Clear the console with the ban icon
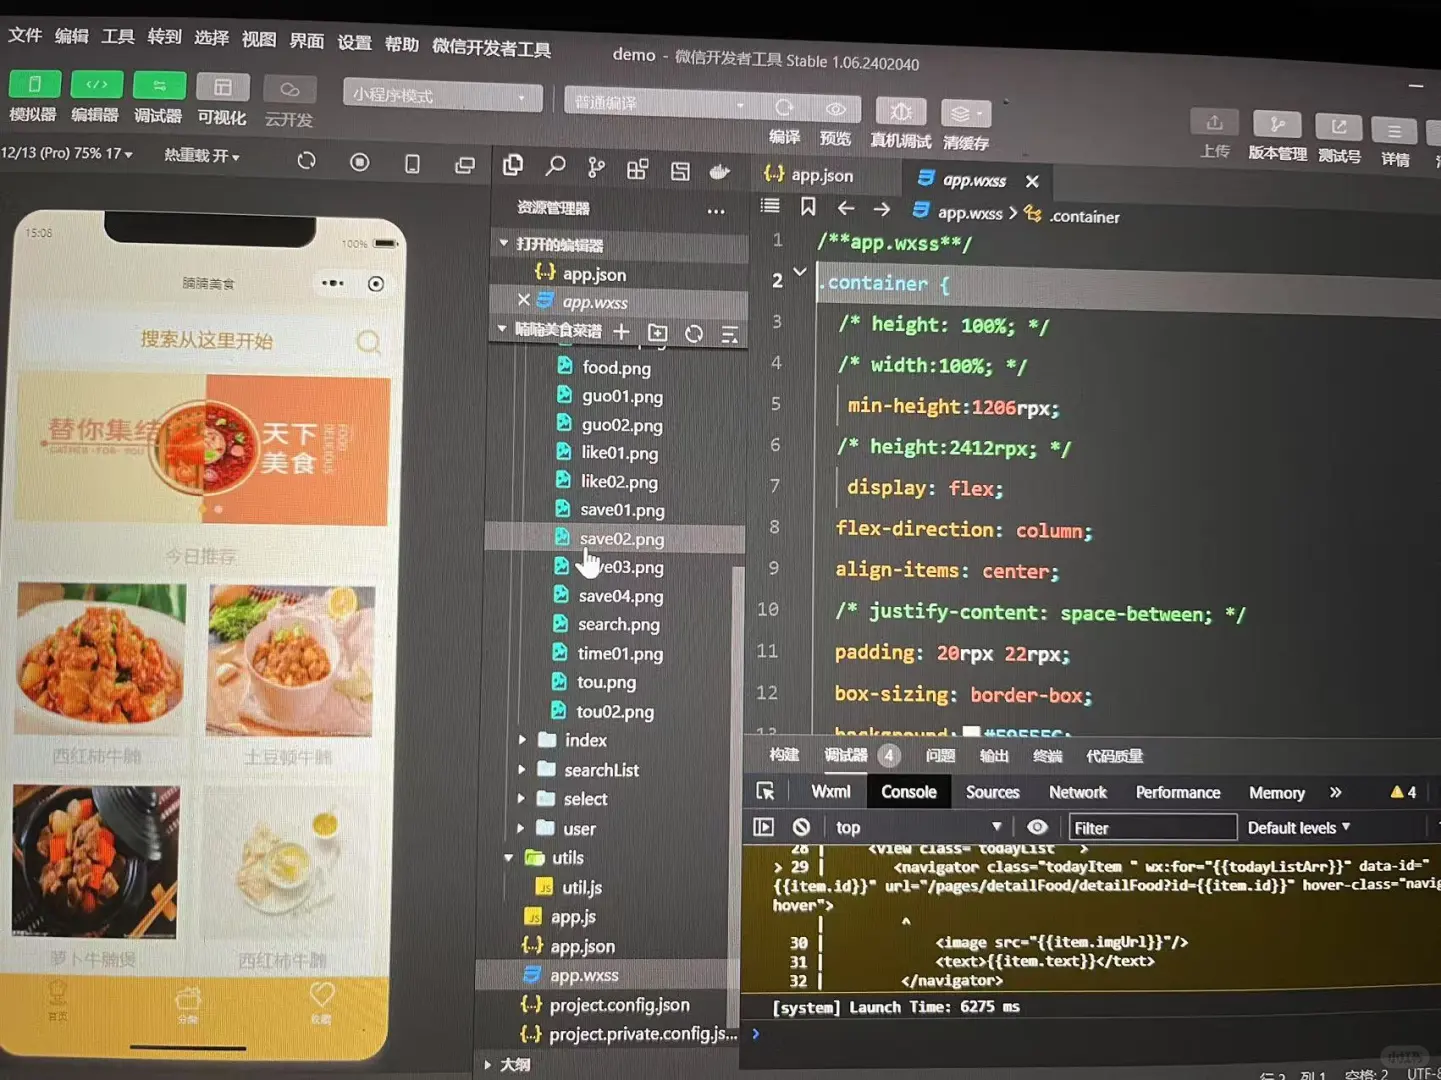This screenshot has height=1080, width=1441. [801, 827]
